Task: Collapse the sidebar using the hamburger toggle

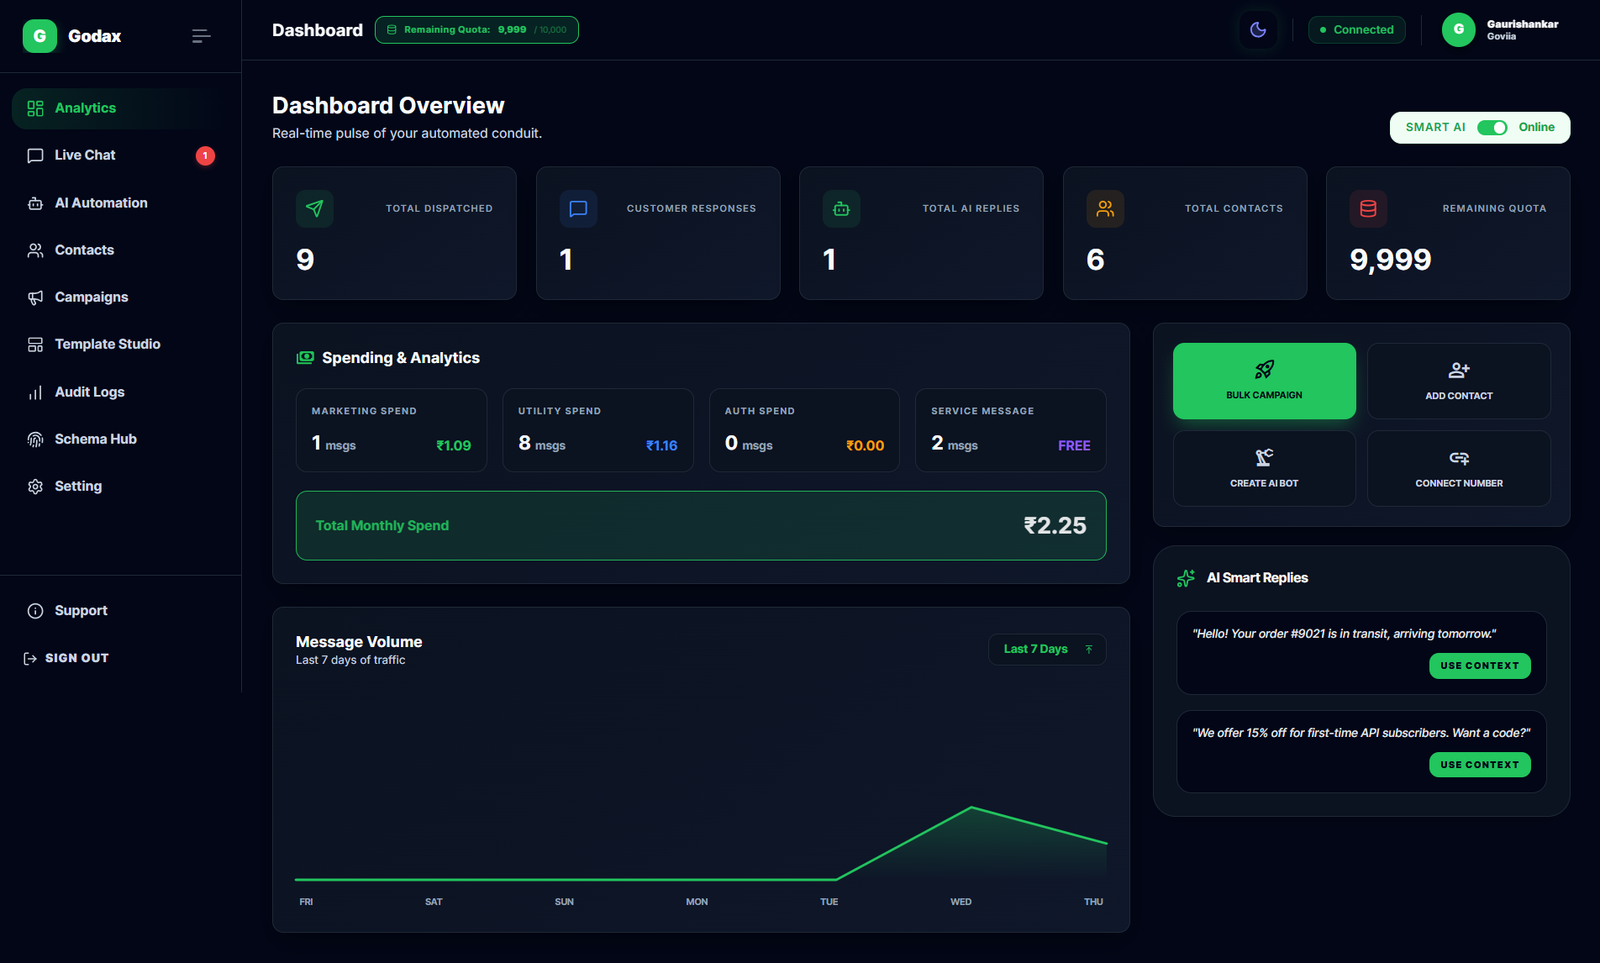Action: [201, 35]
